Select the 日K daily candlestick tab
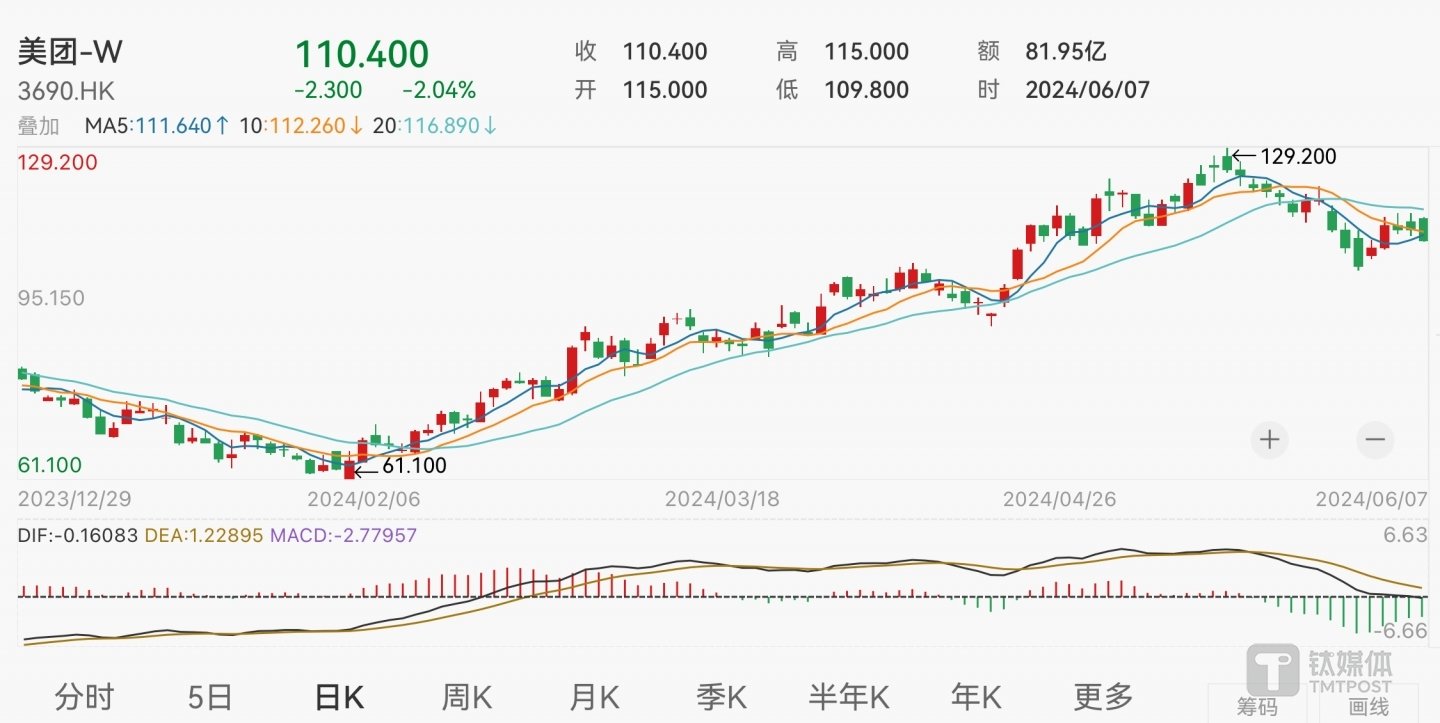This screenshot has height=723, width=1440. [x=338, y=696]
